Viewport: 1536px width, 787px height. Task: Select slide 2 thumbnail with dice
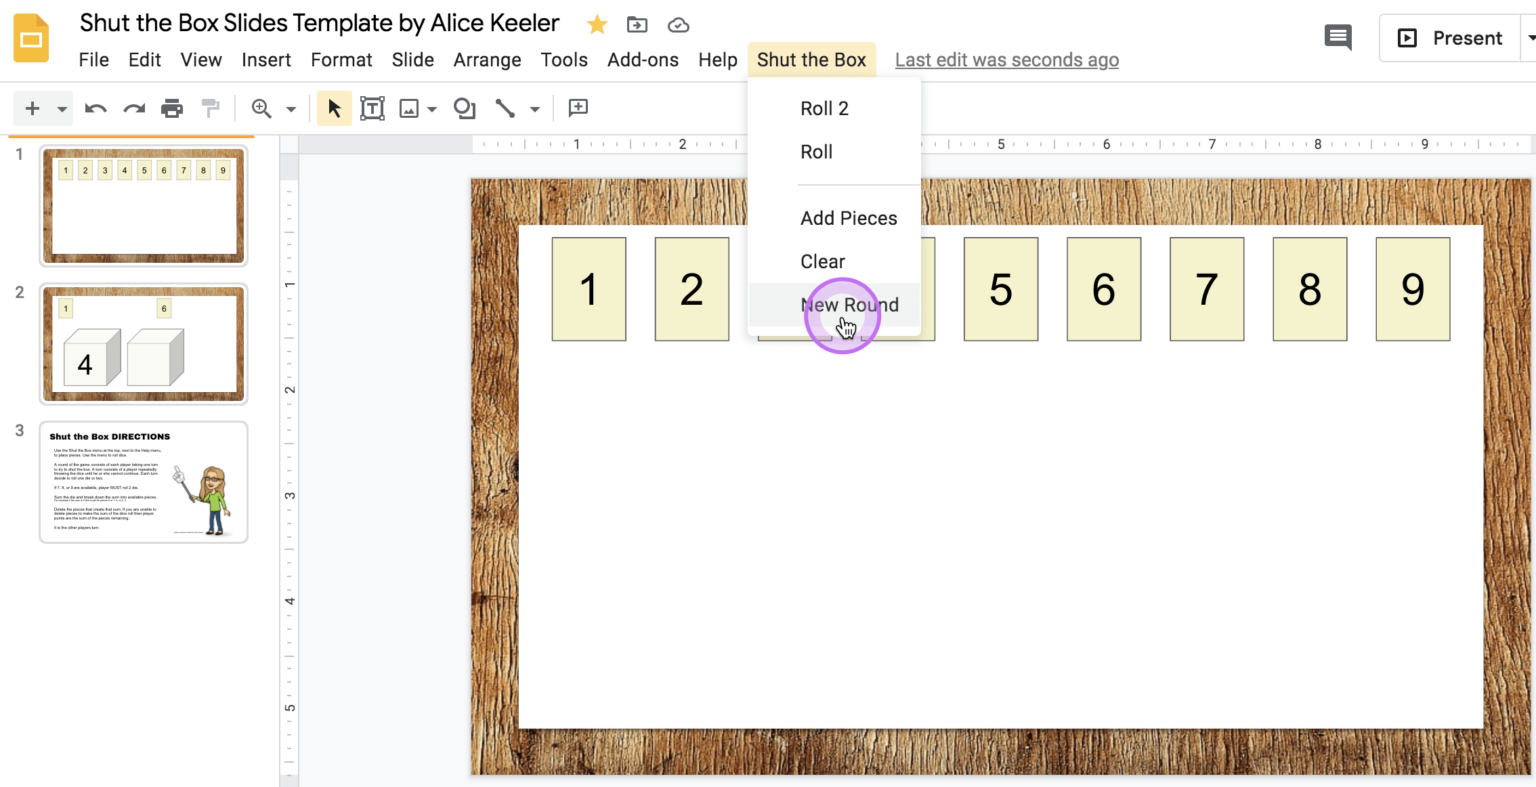pos(143,344)
